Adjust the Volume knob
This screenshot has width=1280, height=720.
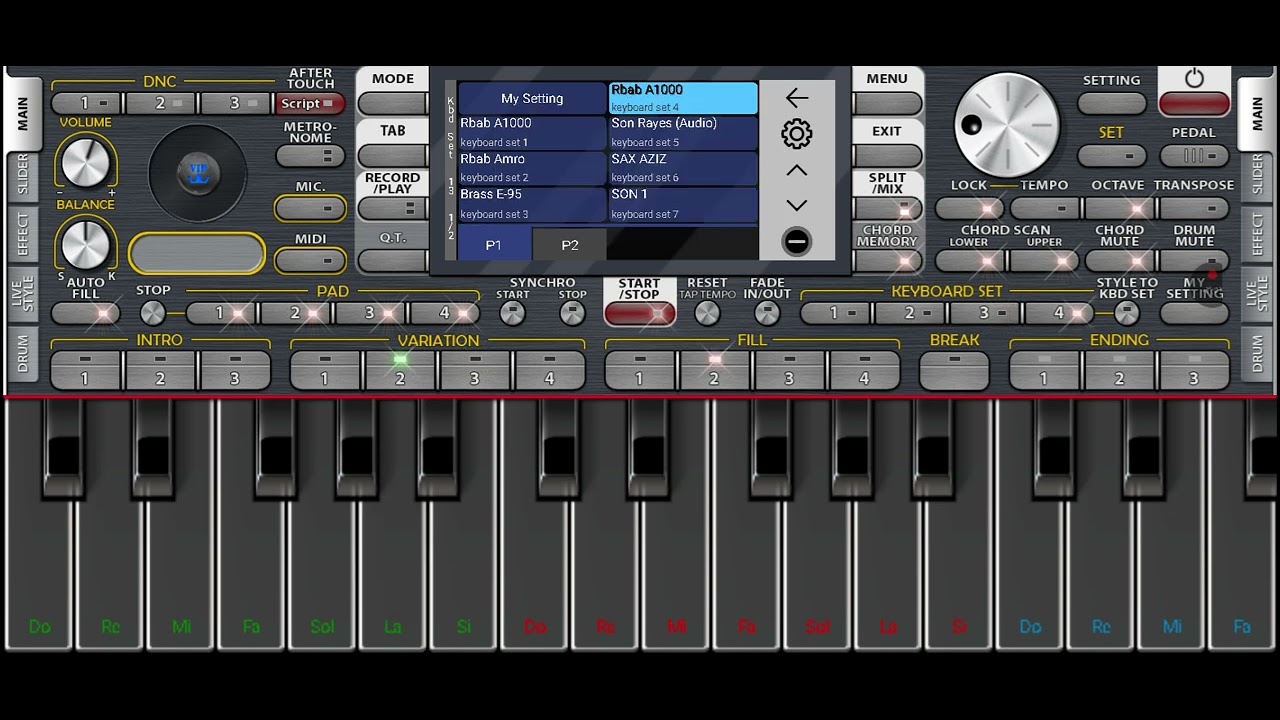pos(86,163)
